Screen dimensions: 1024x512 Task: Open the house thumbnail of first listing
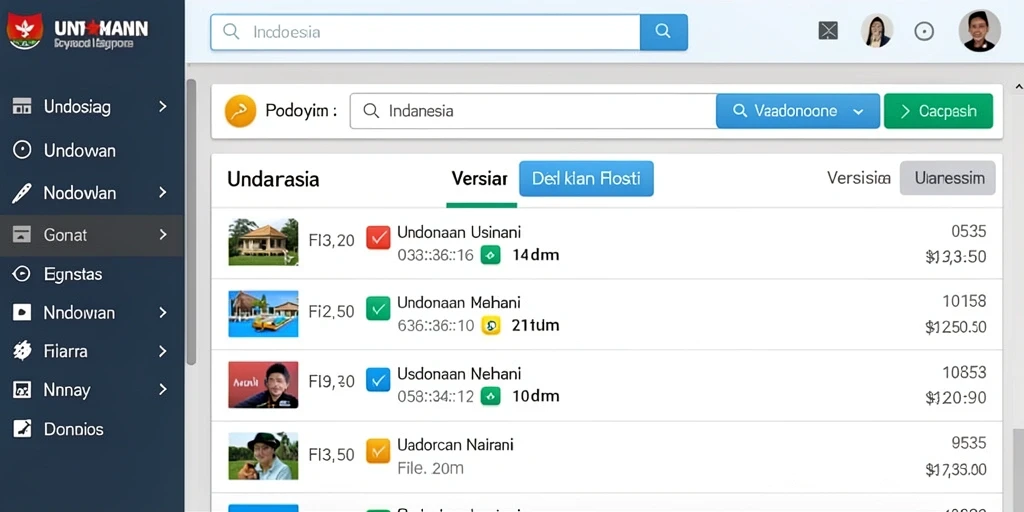tap(263, 242)
